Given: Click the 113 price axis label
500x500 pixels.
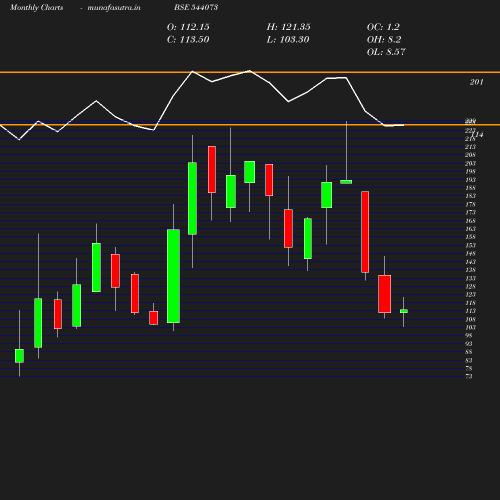Looking at the screenshot, I should pos(471,311).
